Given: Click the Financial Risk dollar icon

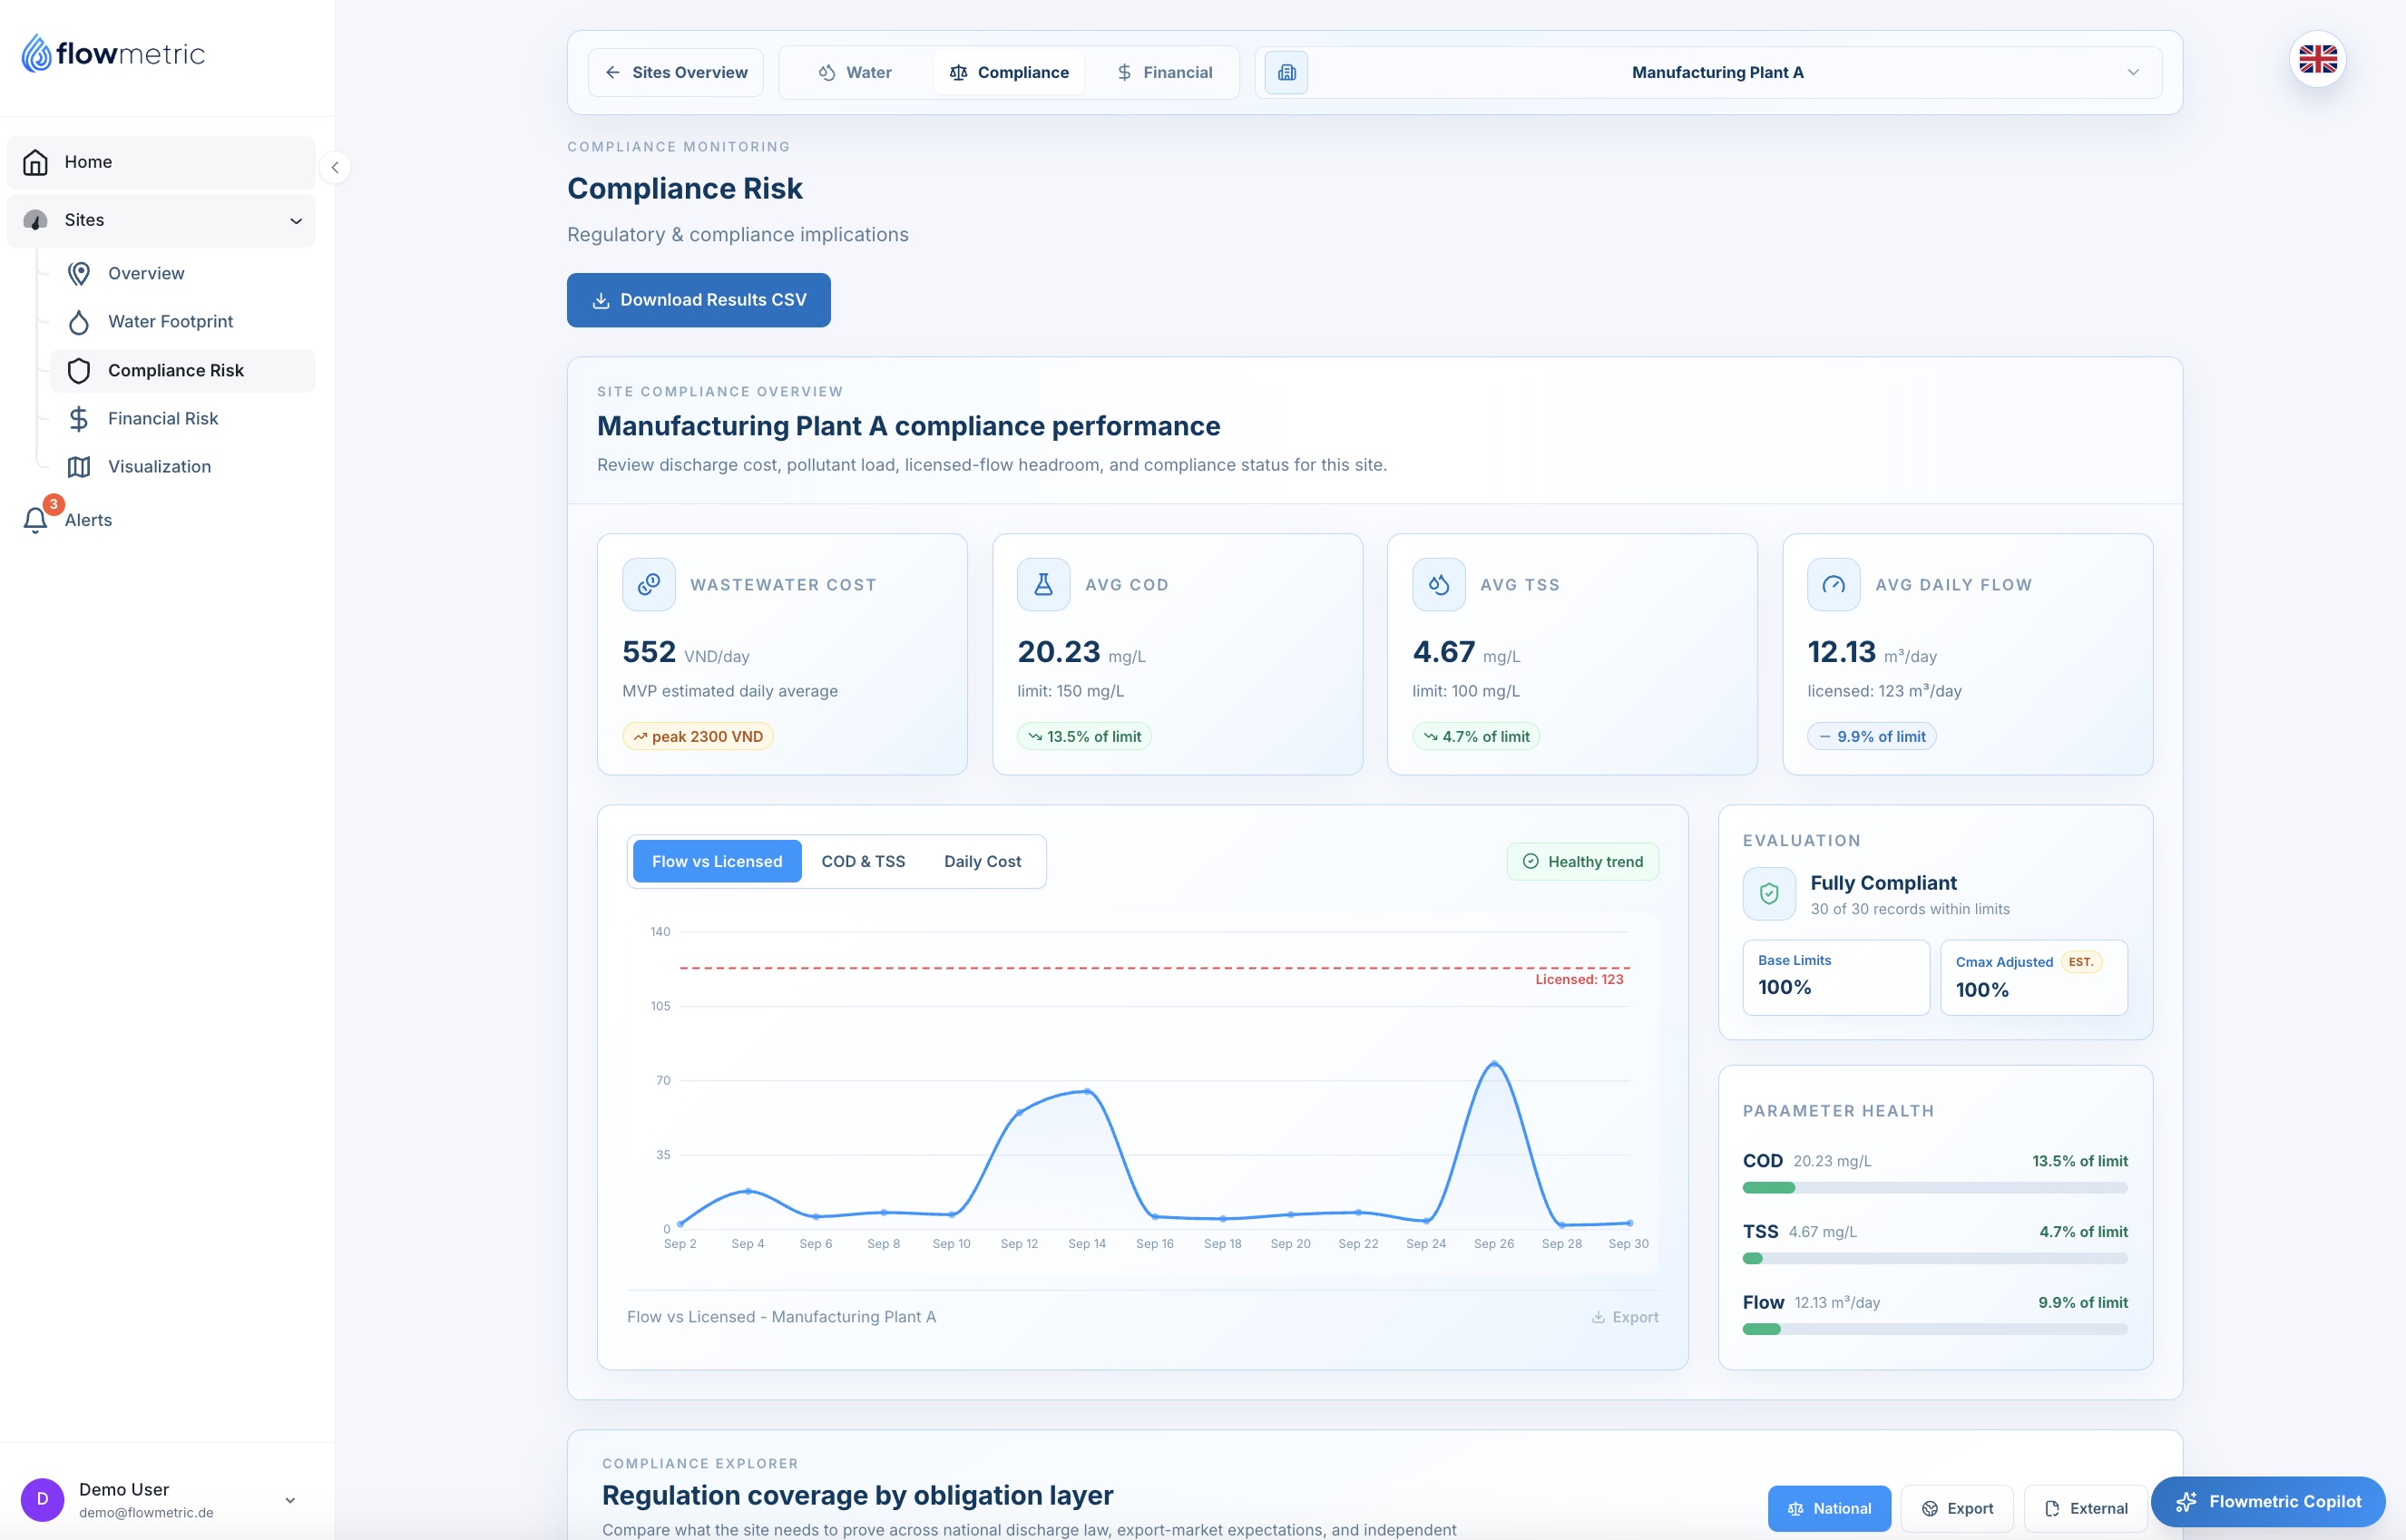Looking at the screenshot, I should tap(79, 419).
